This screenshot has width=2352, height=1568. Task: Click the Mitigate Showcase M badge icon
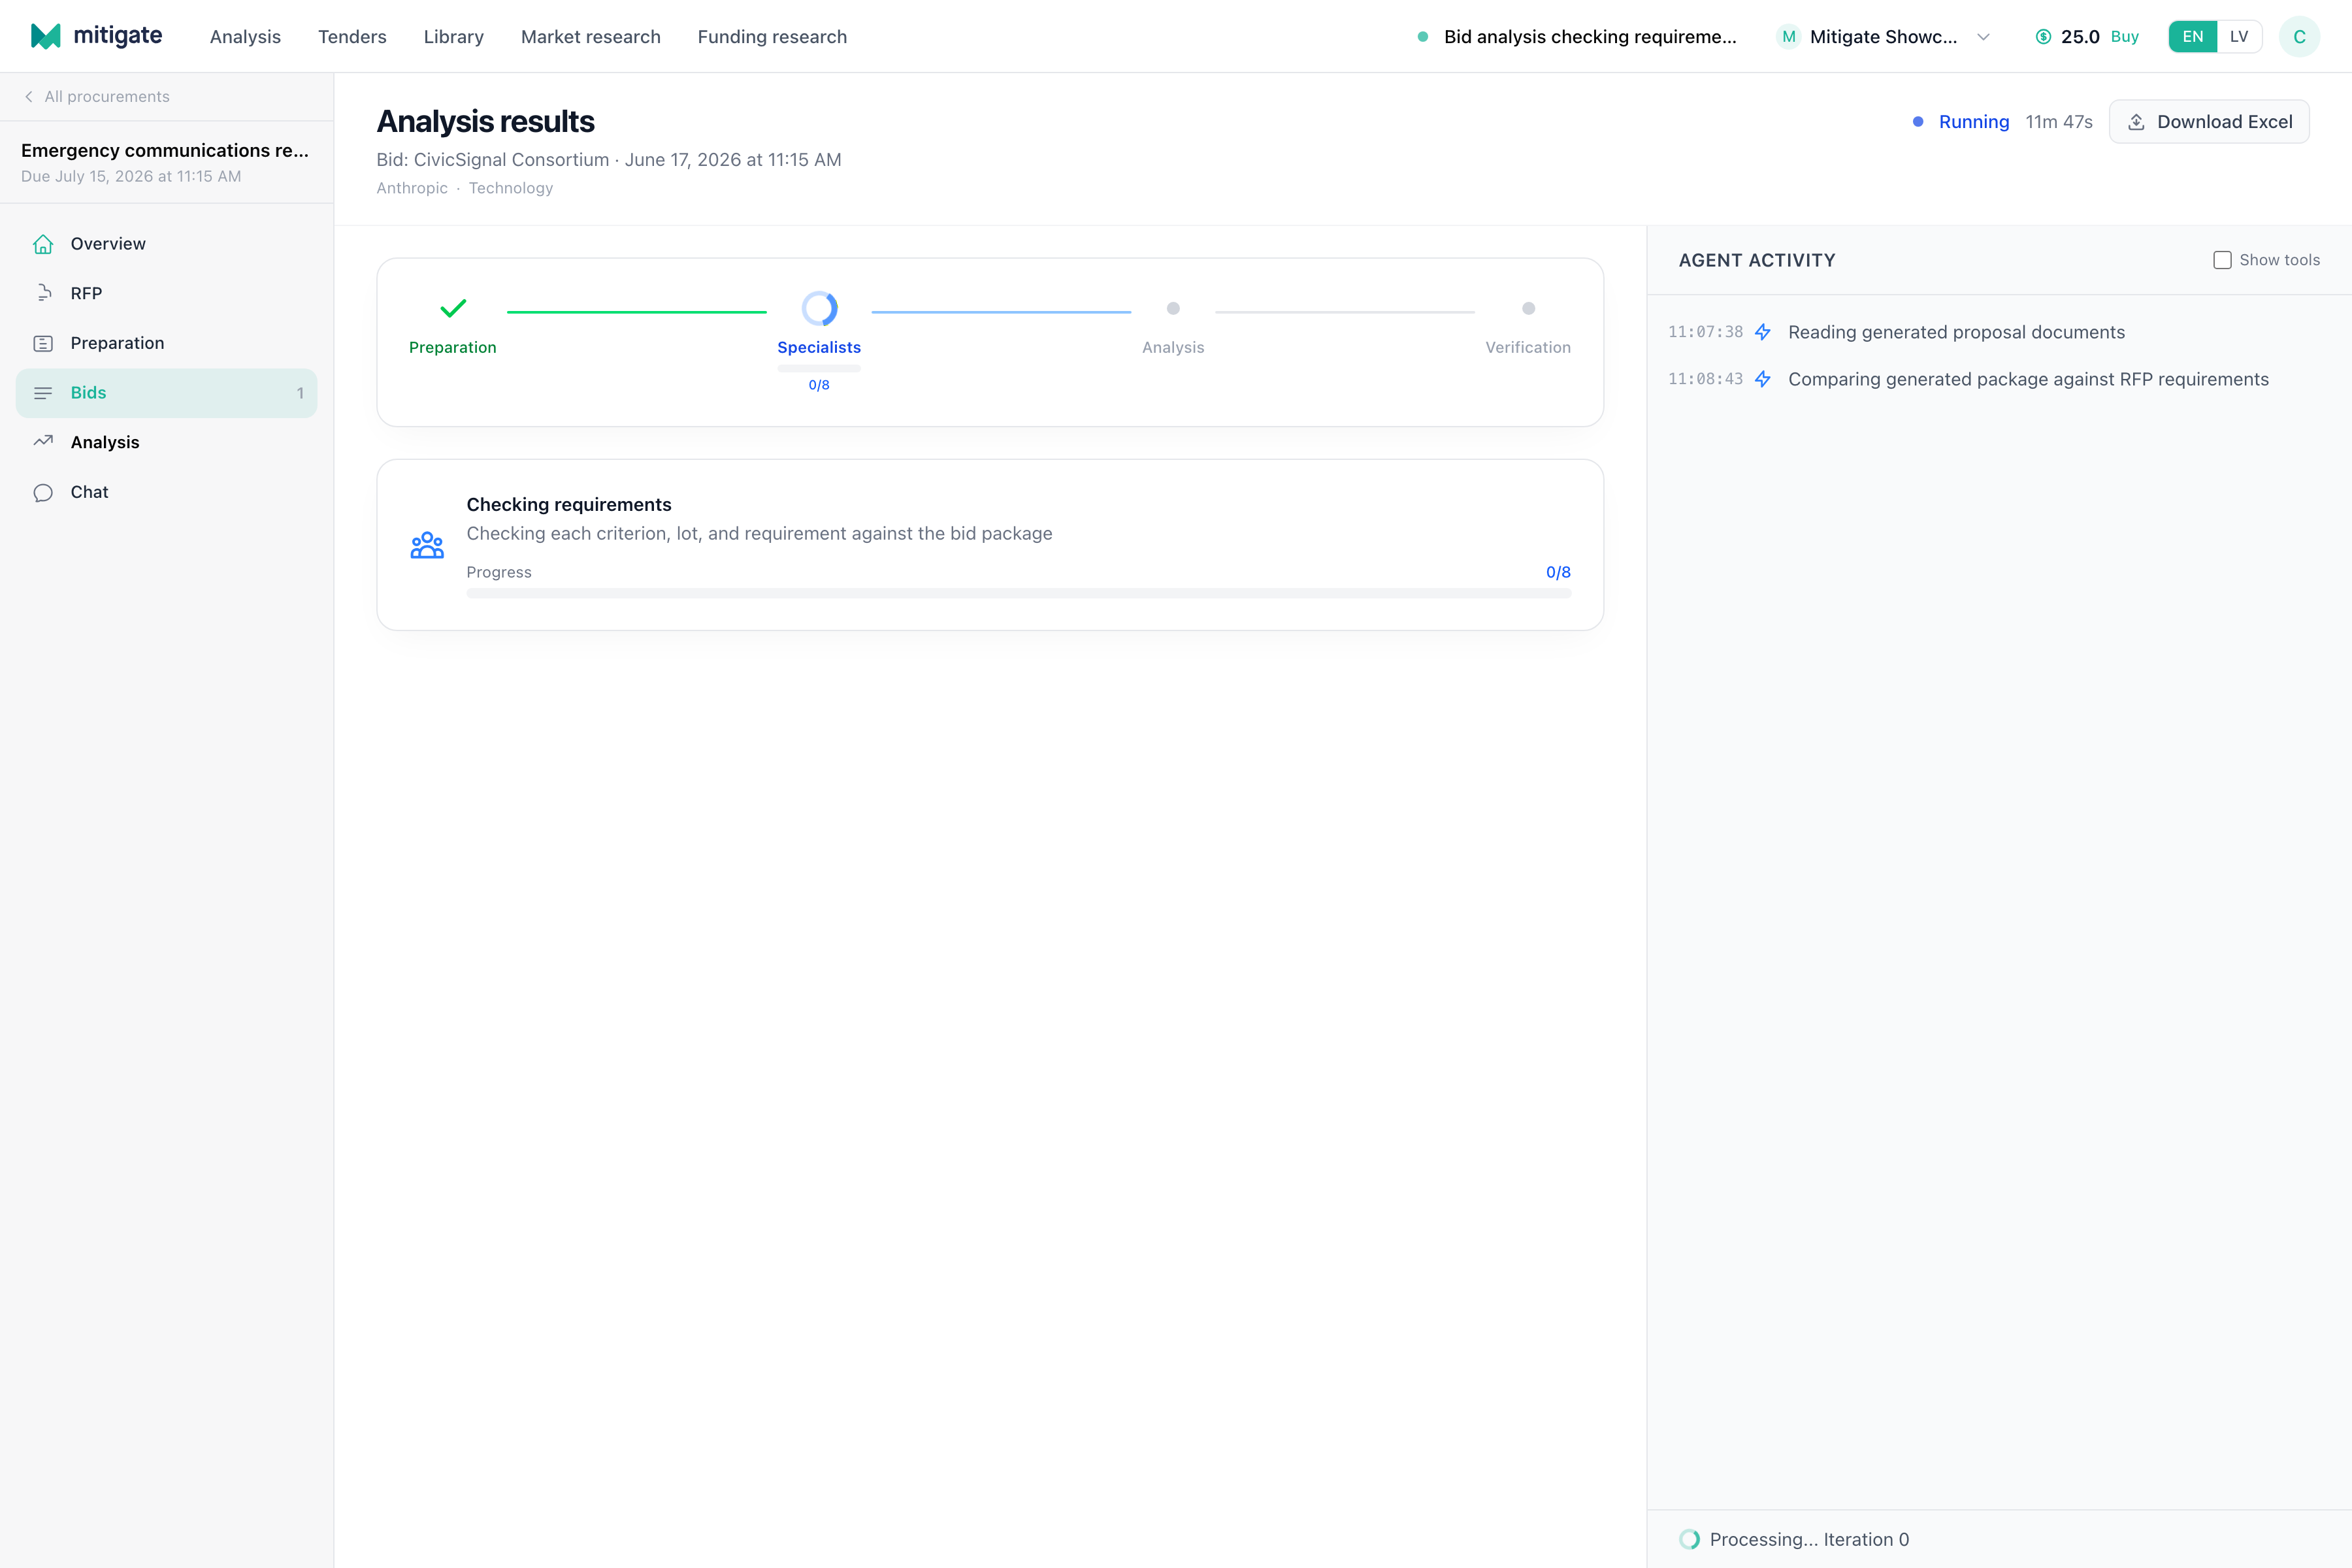(1788, 37)
